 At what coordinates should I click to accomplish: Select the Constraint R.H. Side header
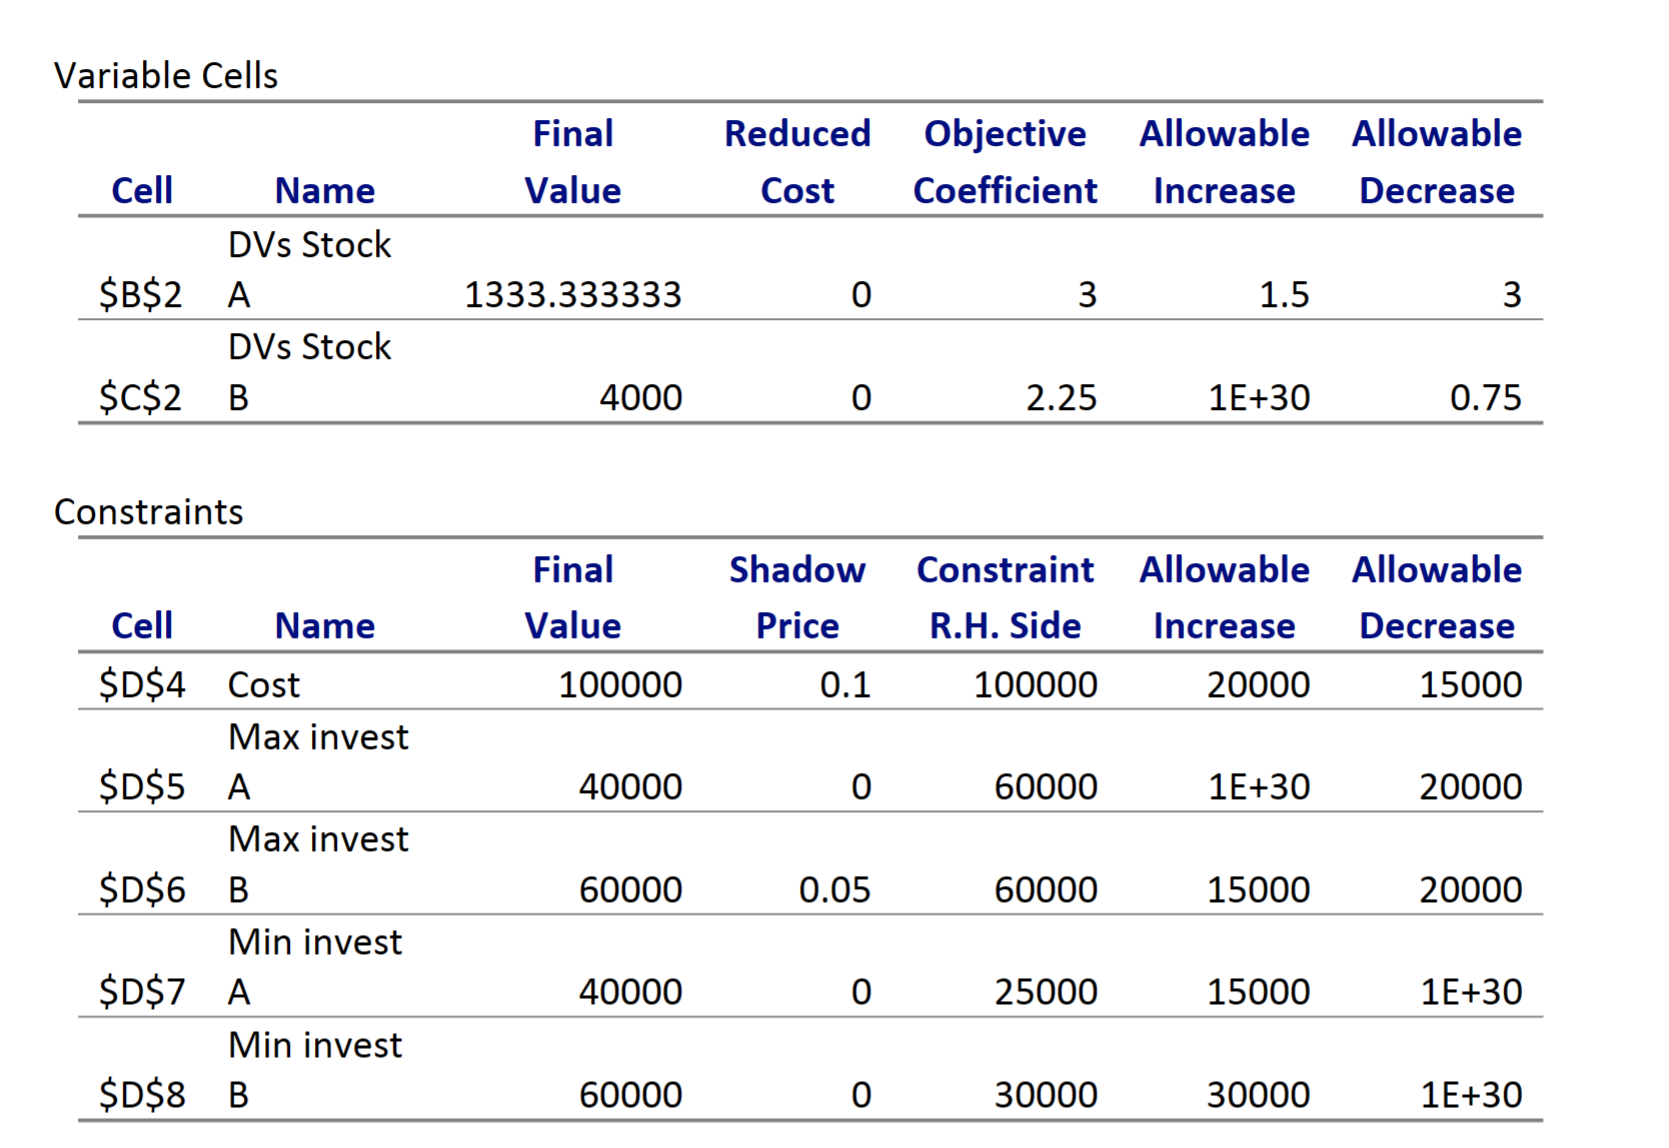(1005, 596)
